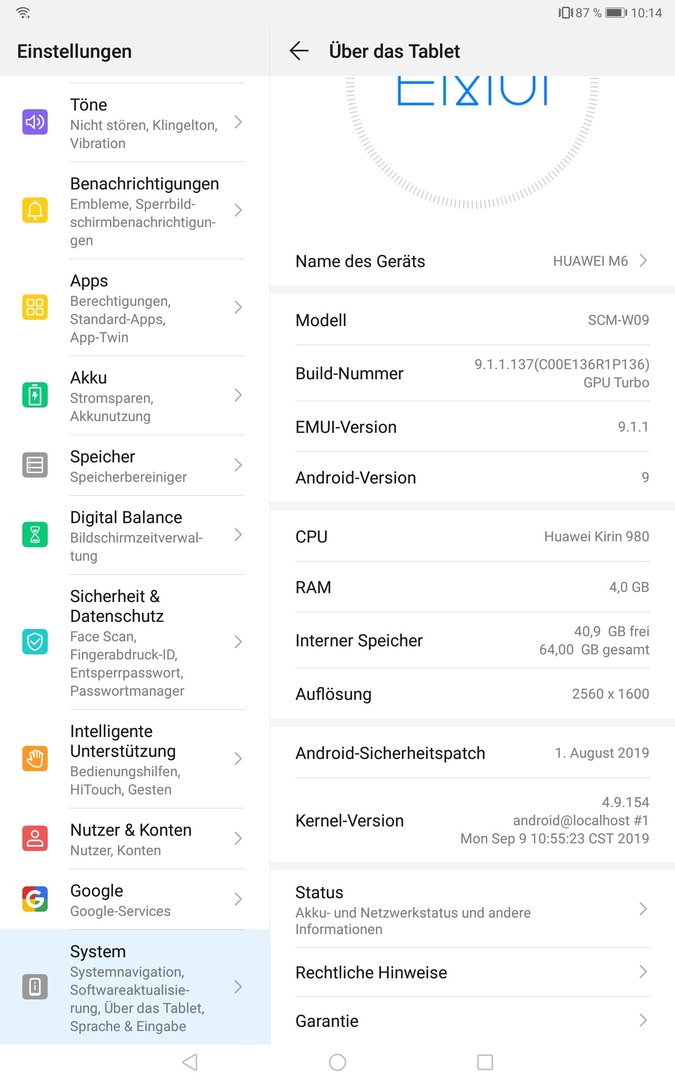Tap RAM value 4,0 GB
Viewport: 675px width, 1080px height.
629,588
